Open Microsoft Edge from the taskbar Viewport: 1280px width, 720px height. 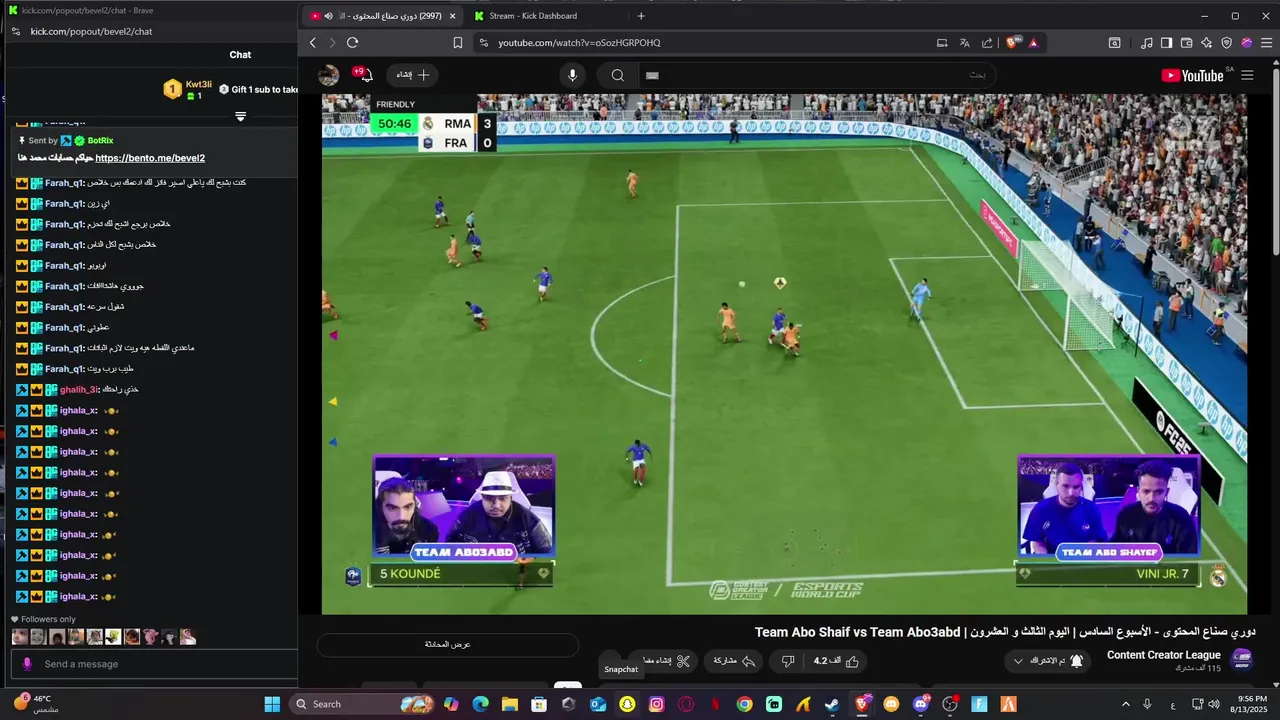[x=480, y=704]
